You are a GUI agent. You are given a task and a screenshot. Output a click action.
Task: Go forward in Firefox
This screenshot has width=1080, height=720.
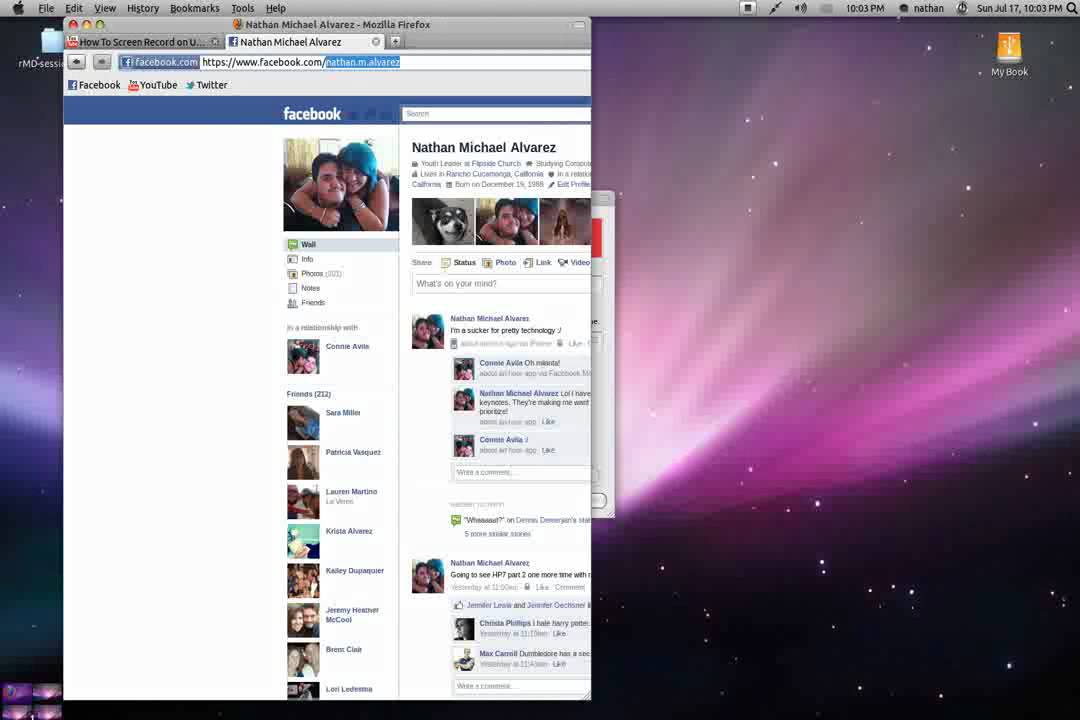point(101,62)
